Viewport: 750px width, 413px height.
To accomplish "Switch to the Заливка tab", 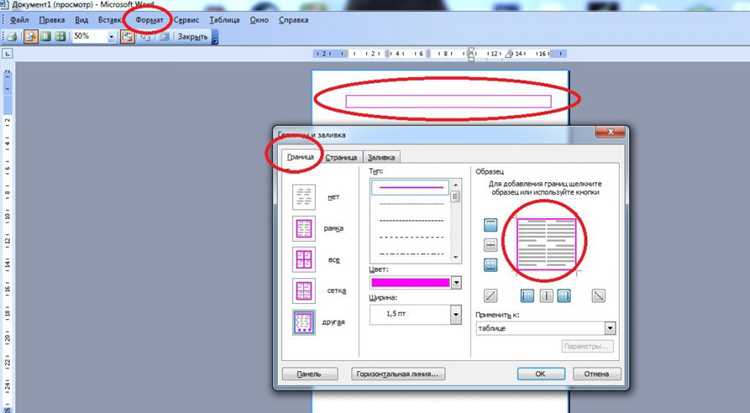I will point(381,157).
